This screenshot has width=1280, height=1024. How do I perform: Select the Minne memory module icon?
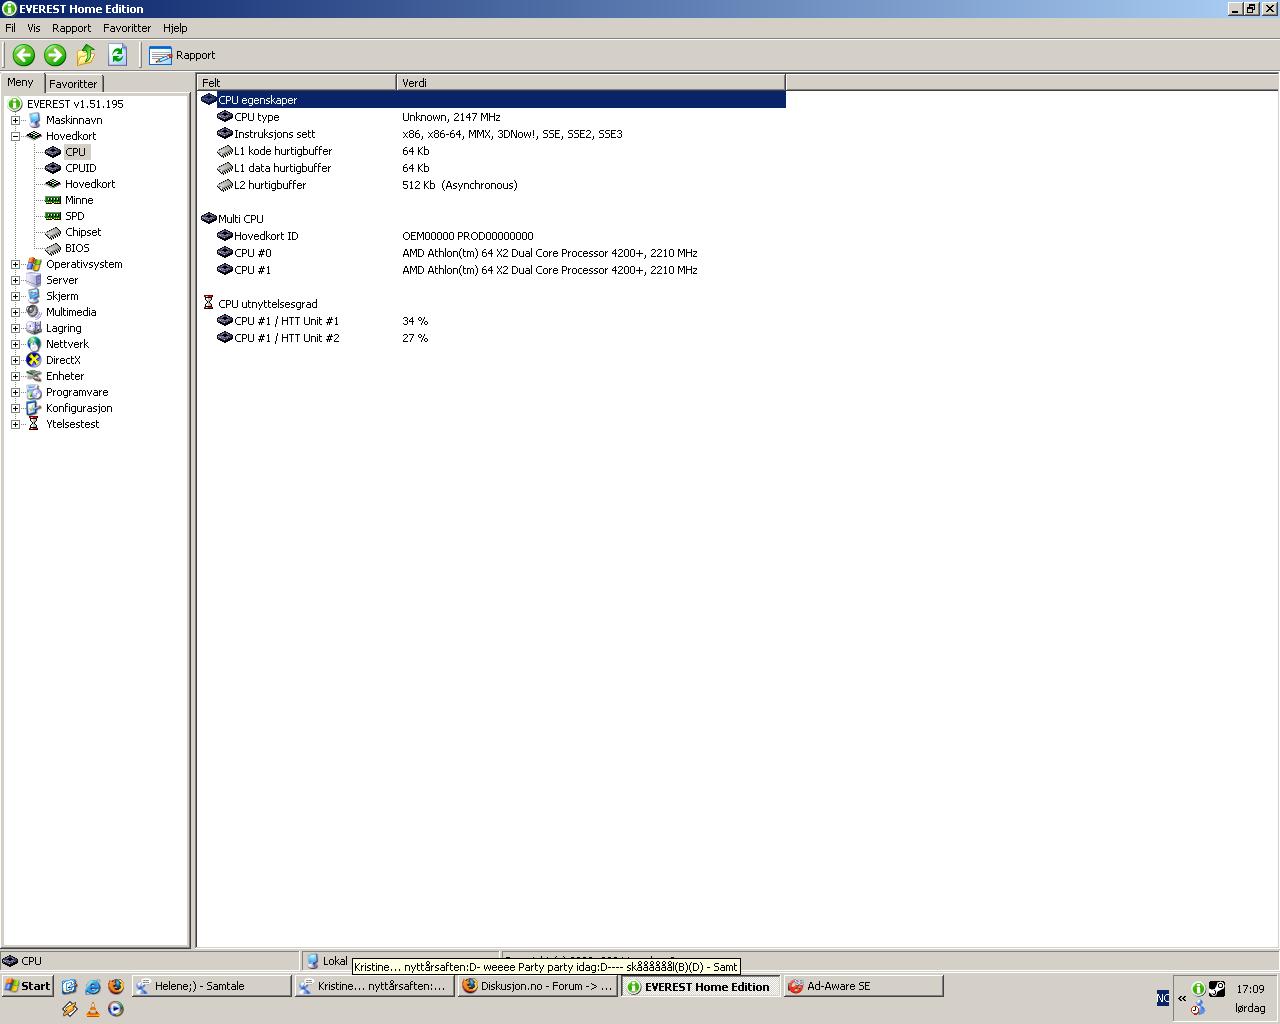coord(53,200)
